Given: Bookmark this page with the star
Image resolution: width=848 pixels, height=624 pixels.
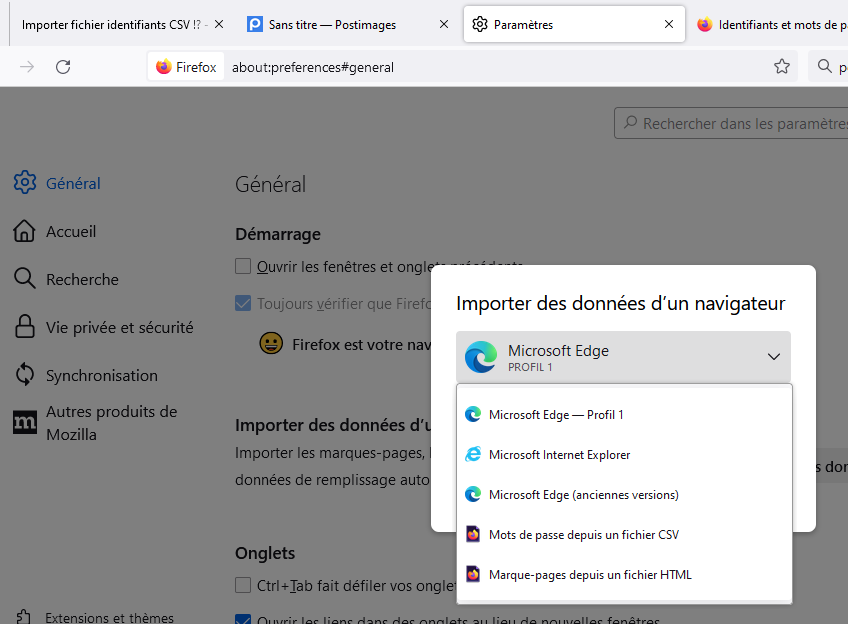Looking at the screenshot, I should pos(781,67).
